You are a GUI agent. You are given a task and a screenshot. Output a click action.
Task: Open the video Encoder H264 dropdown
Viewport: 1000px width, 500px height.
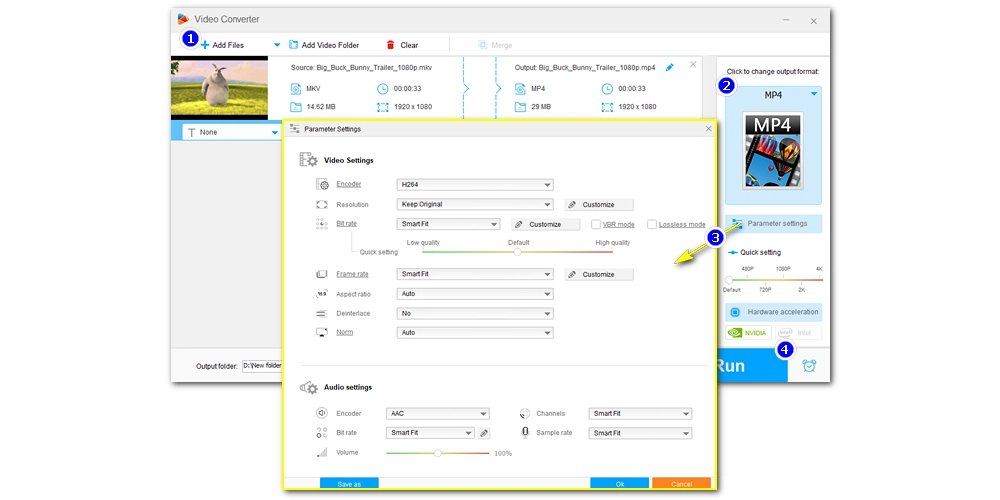click(474, 184)
